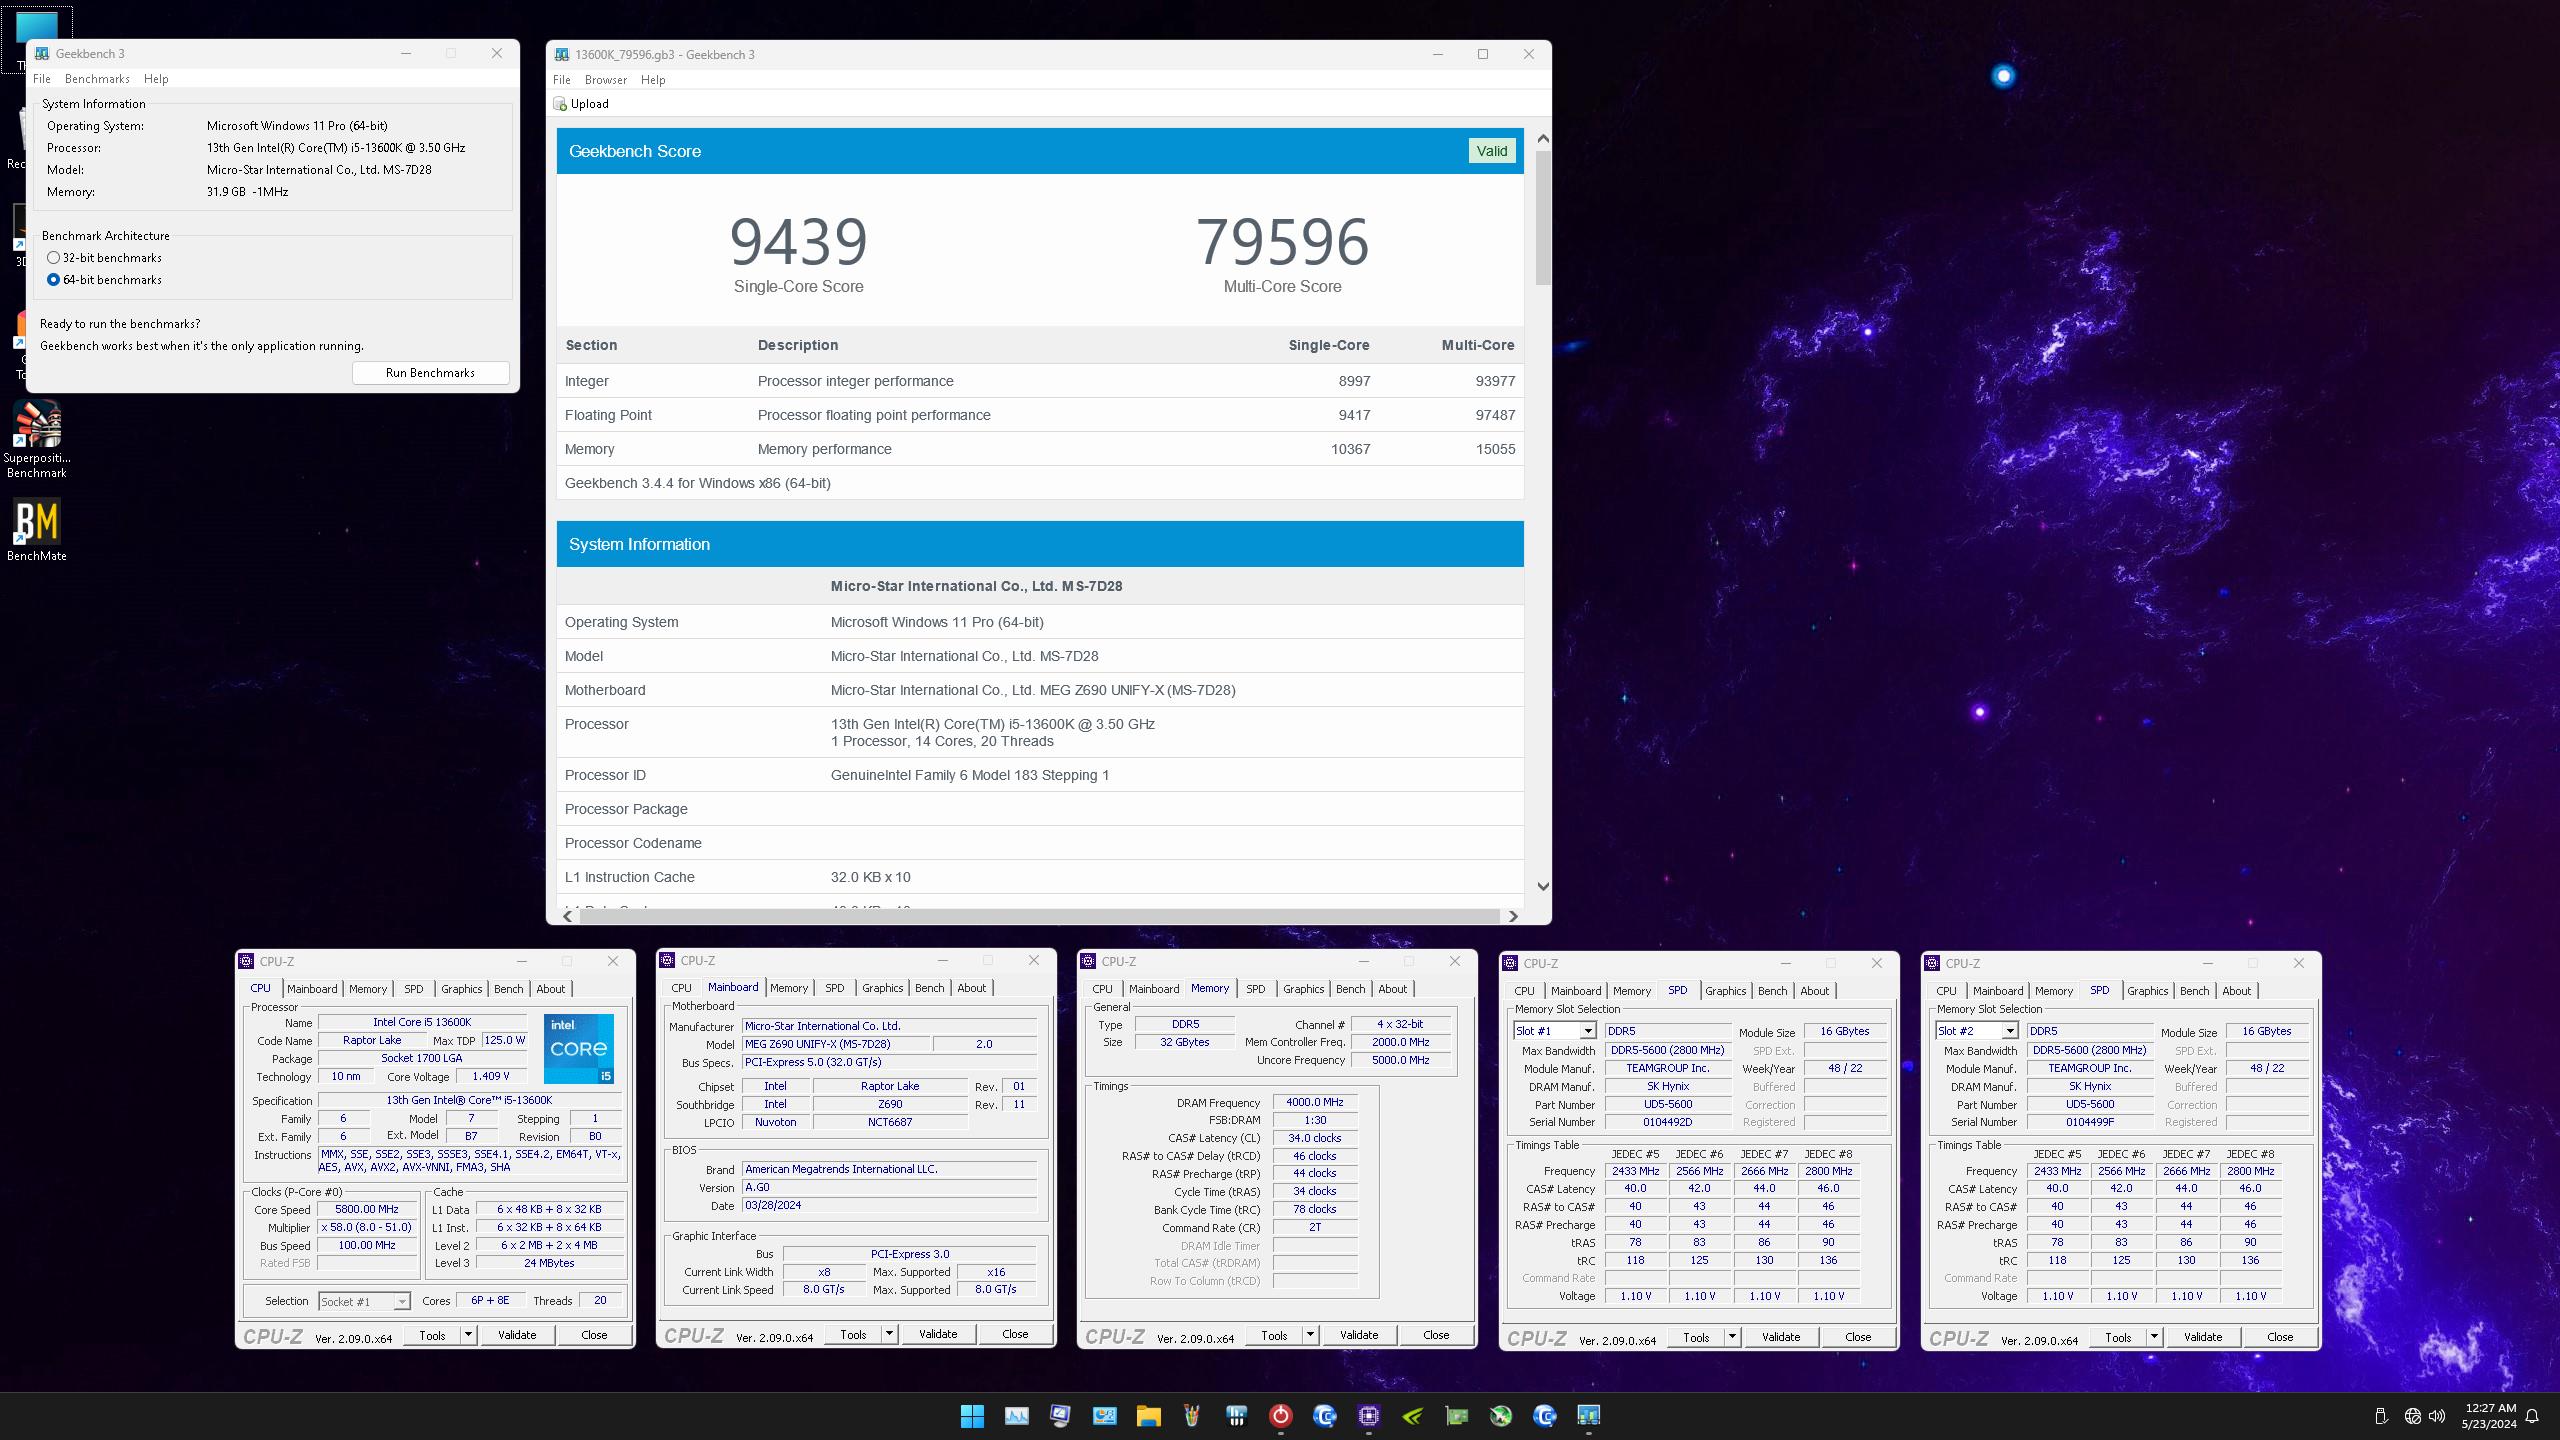Open volume control tray icon

click(2438, 1415)
